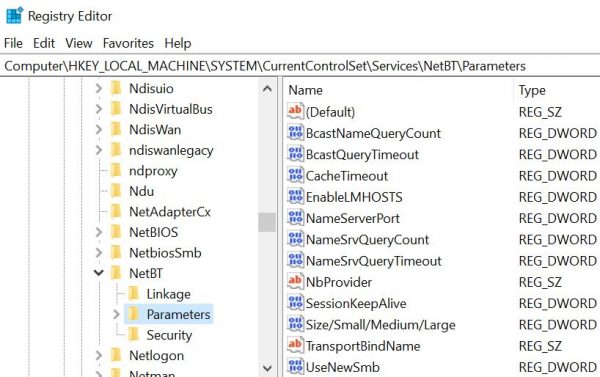Click the registry path address bar
This screenshot has width=600, height=377.
tap(300, 66)
